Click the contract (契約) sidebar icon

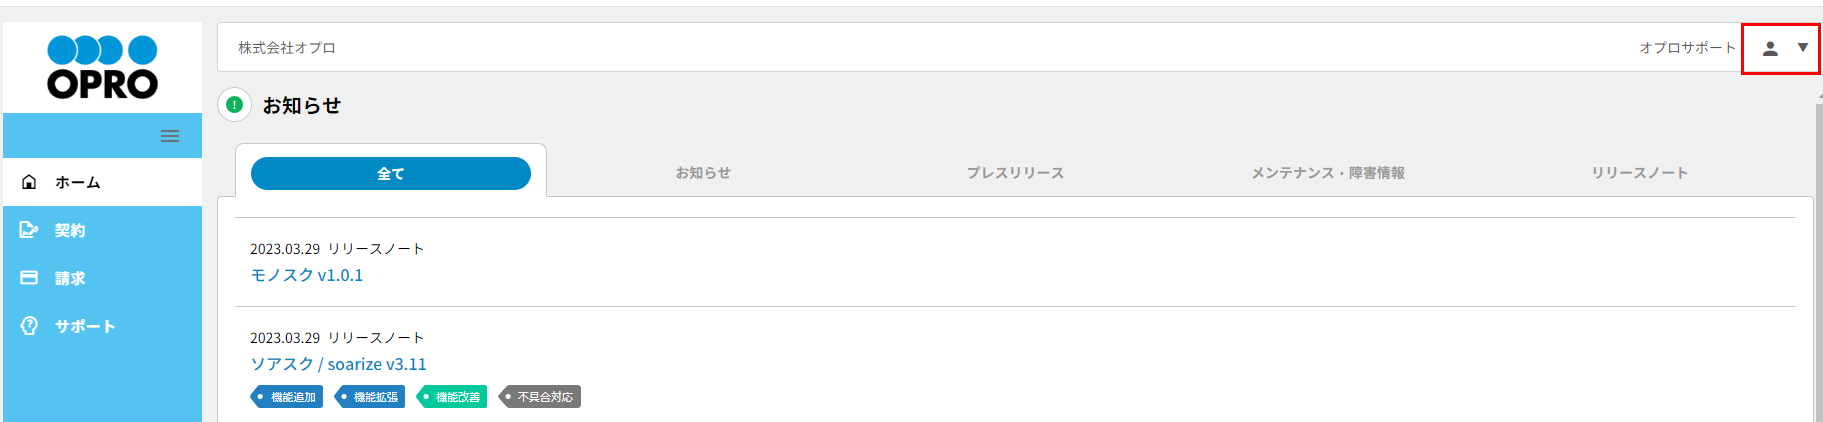point(29,230)
